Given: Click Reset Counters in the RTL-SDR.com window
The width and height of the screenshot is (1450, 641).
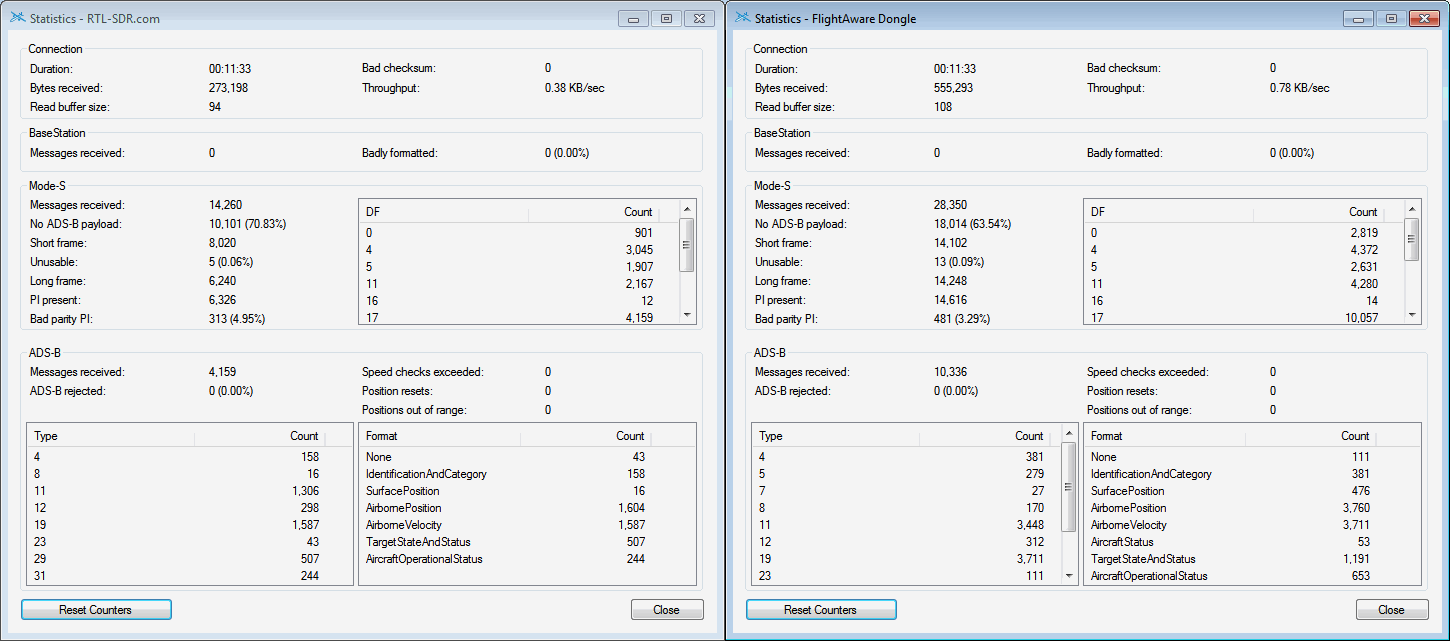Looking at the screenshot, I should (x=96, y=610).
